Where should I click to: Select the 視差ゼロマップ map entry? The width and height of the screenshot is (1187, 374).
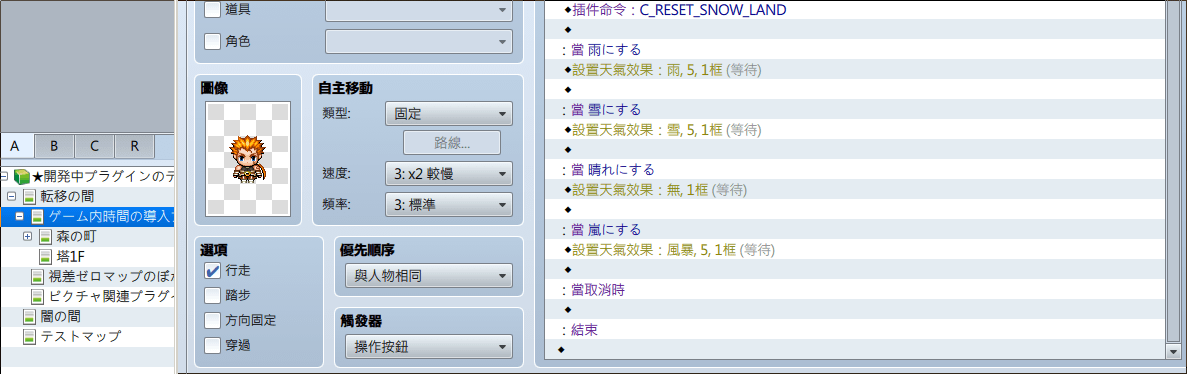pos(111,276)
